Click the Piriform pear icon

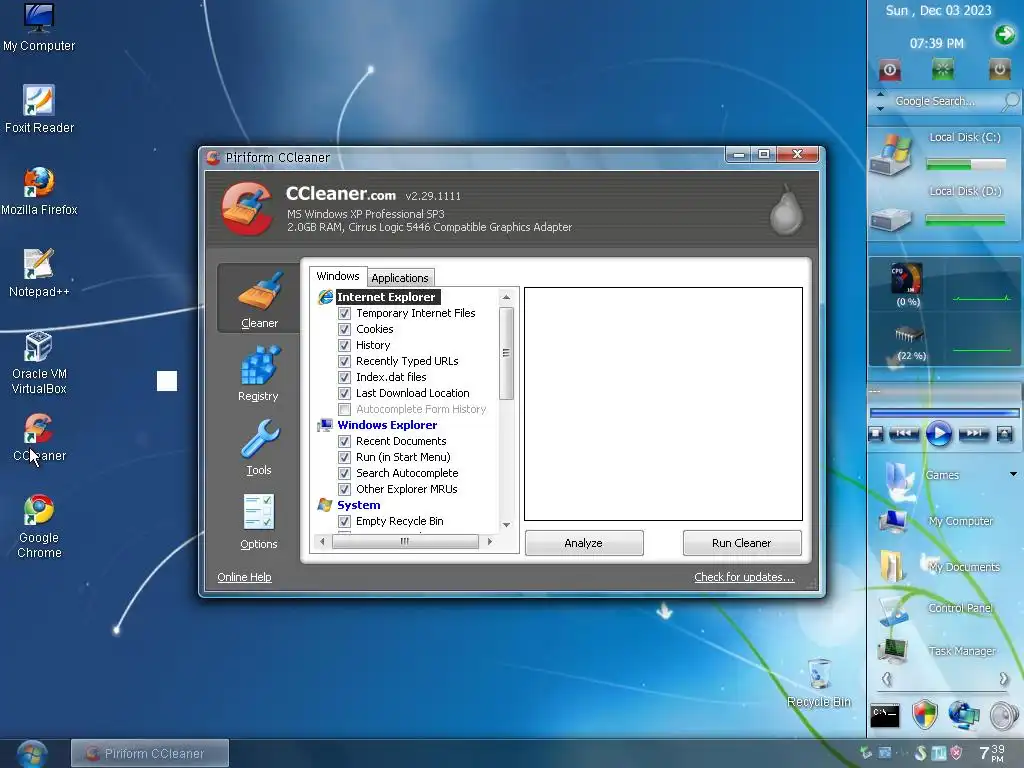coord(786,210)
